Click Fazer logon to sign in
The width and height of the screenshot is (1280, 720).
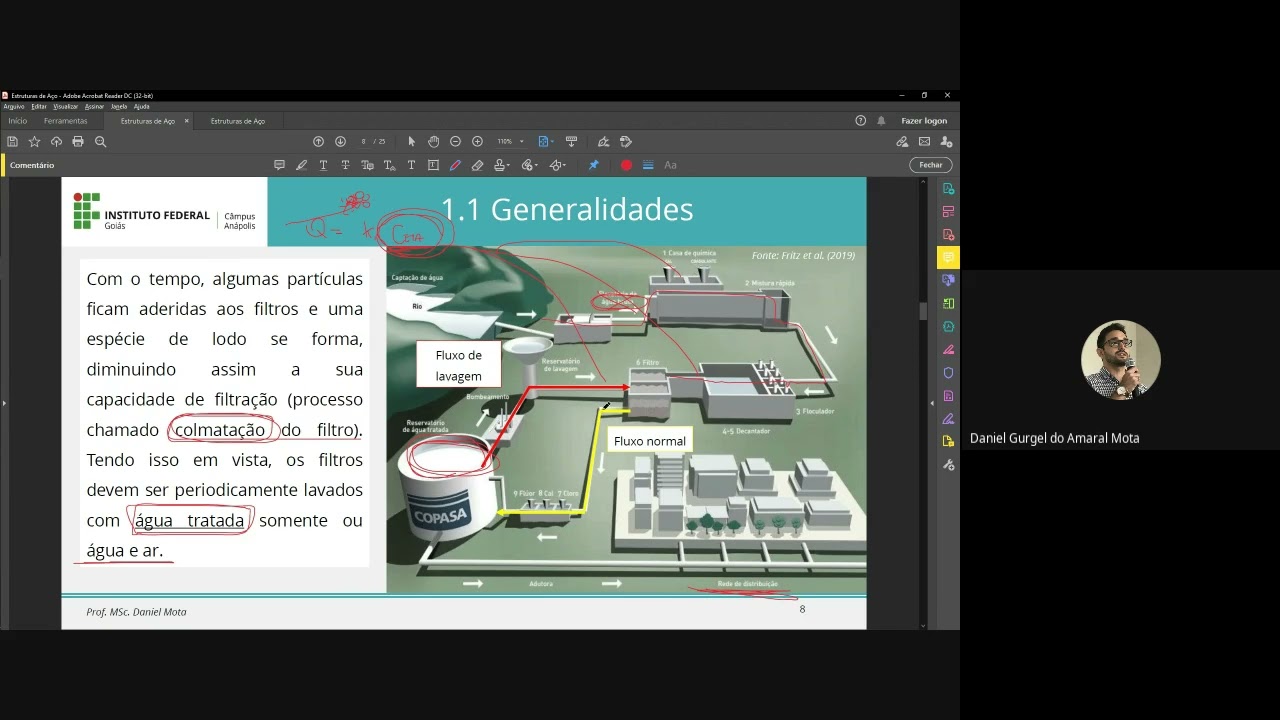click(x=924, y=121)
